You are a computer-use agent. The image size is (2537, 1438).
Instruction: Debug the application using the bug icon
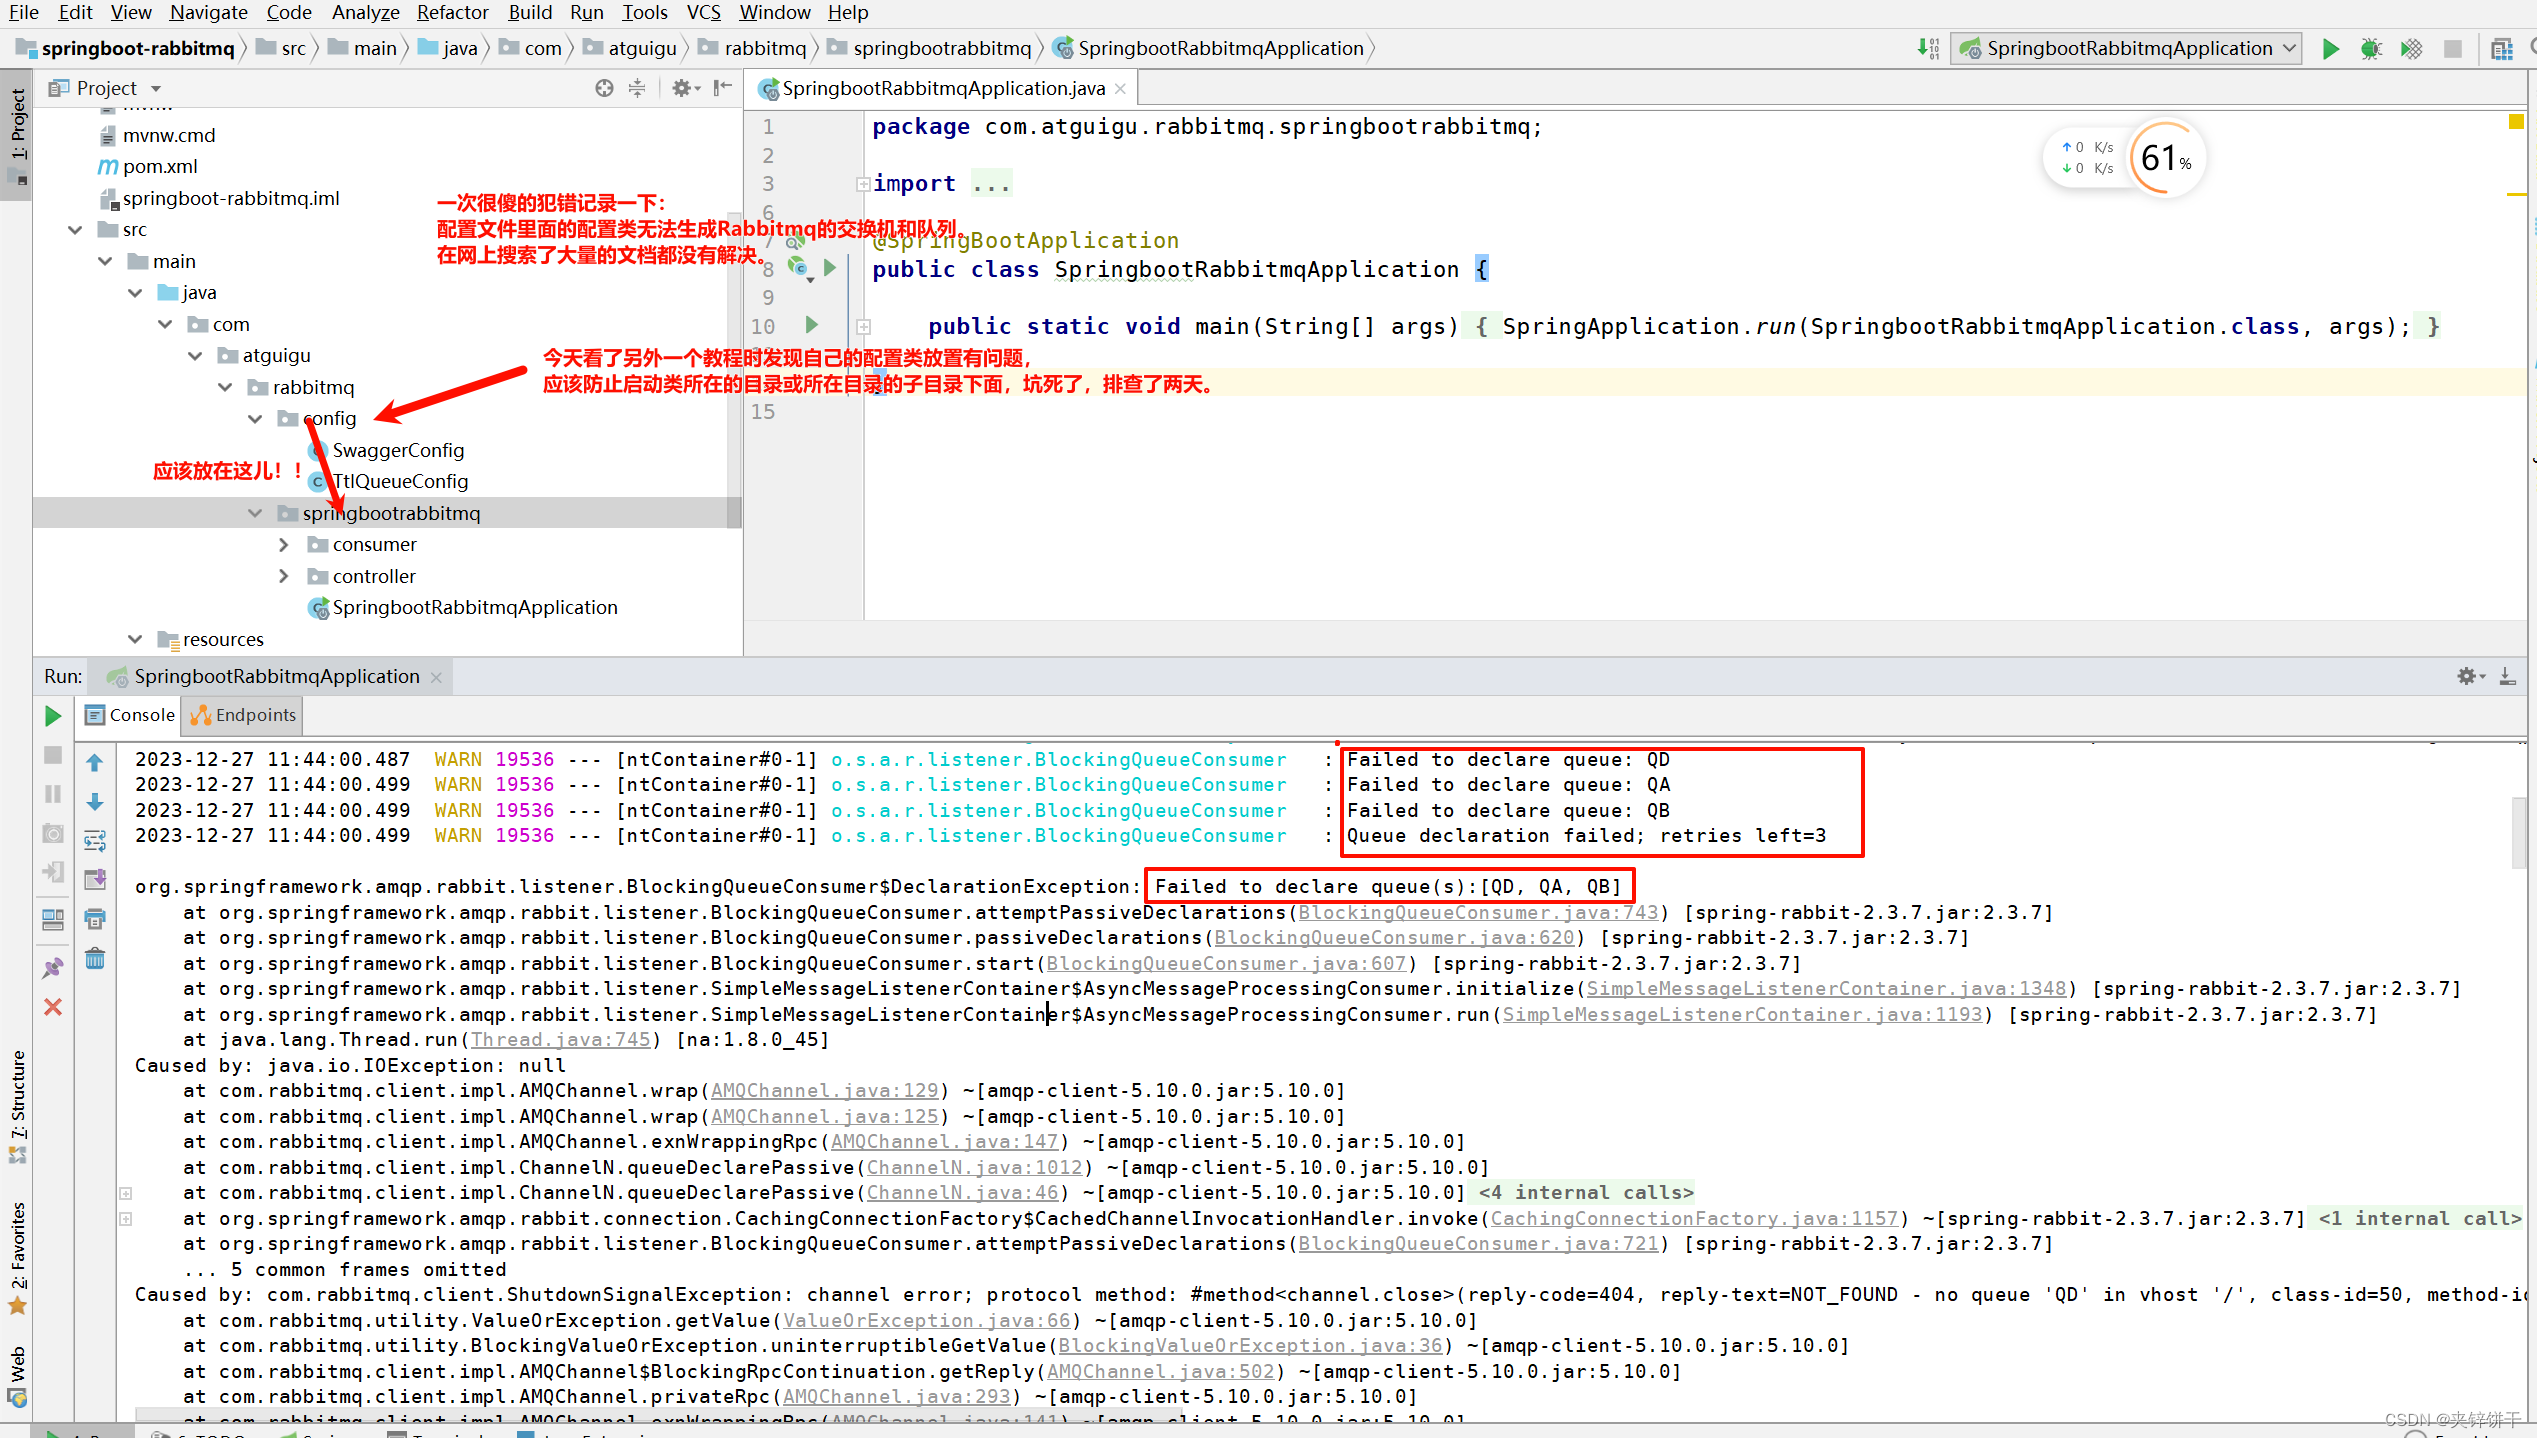[x=2371, y=48]
